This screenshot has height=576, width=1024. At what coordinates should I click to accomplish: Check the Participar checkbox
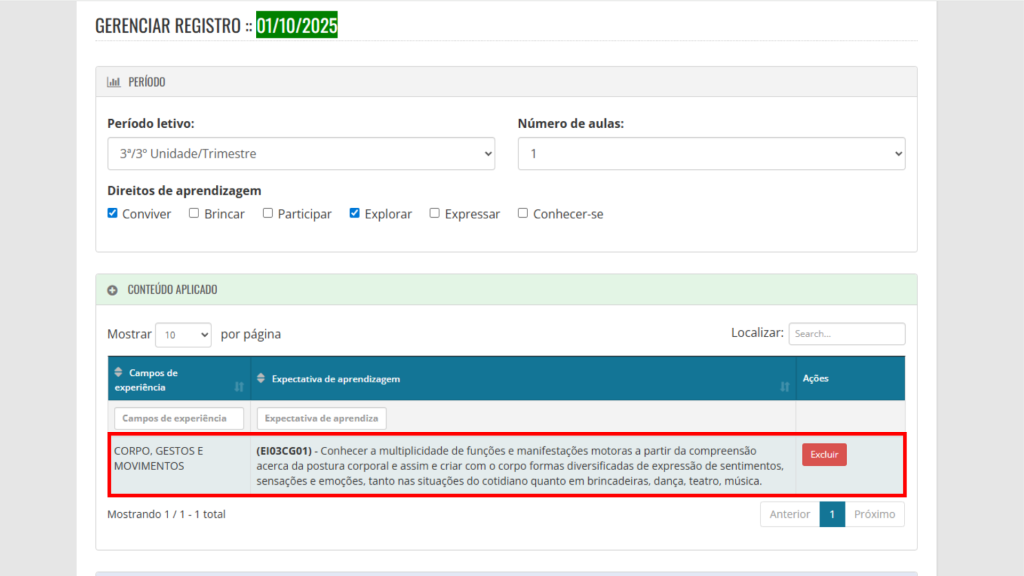pyautogui.click(x=268, y=213)
